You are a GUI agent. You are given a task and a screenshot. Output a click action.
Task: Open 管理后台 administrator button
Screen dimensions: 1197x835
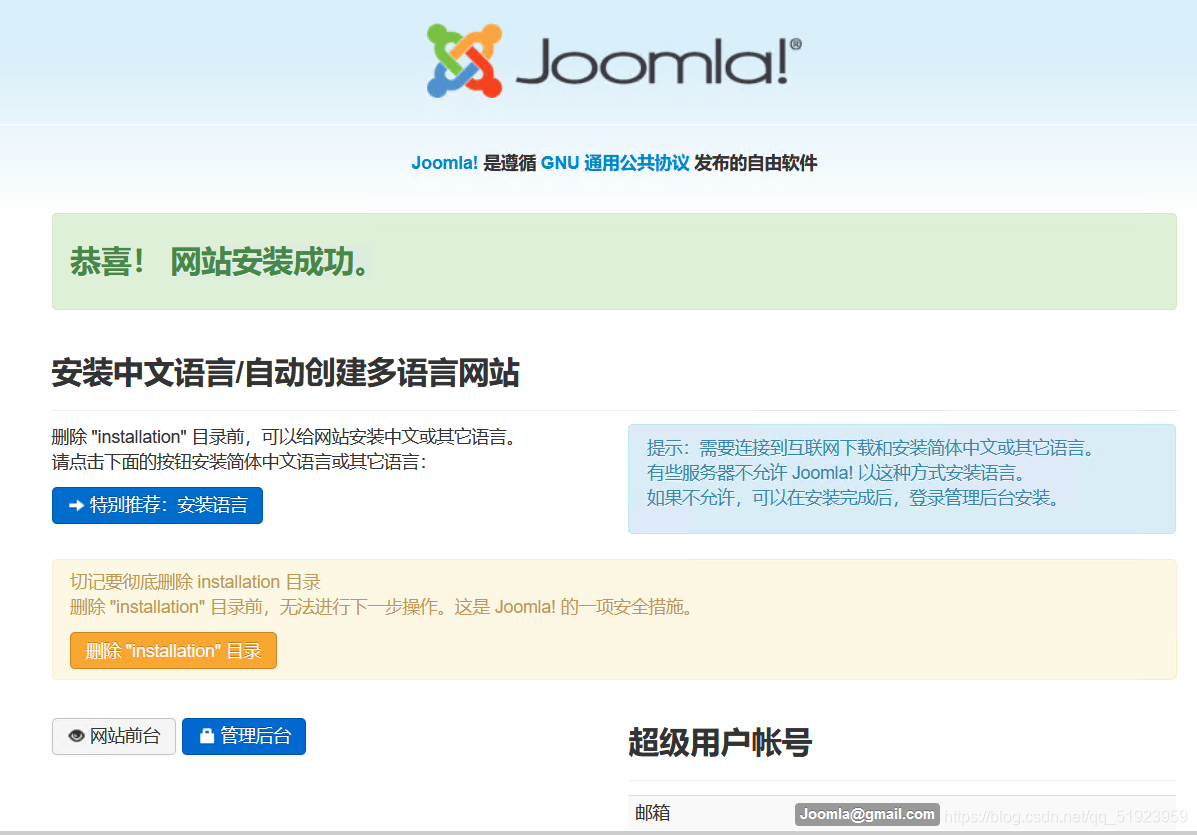point(244,737)
